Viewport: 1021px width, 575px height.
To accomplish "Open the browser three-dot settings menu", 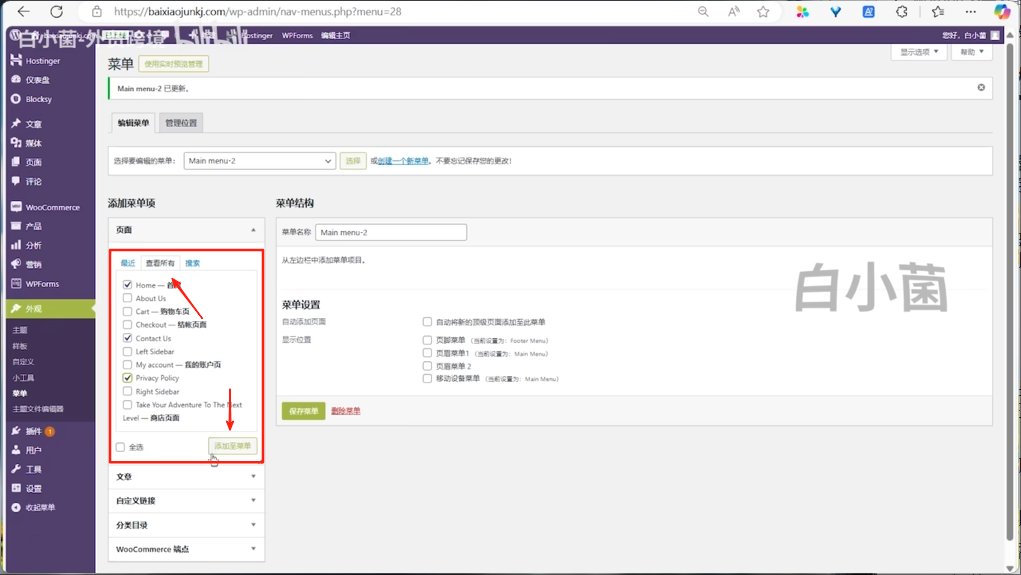I will [971, 12].
